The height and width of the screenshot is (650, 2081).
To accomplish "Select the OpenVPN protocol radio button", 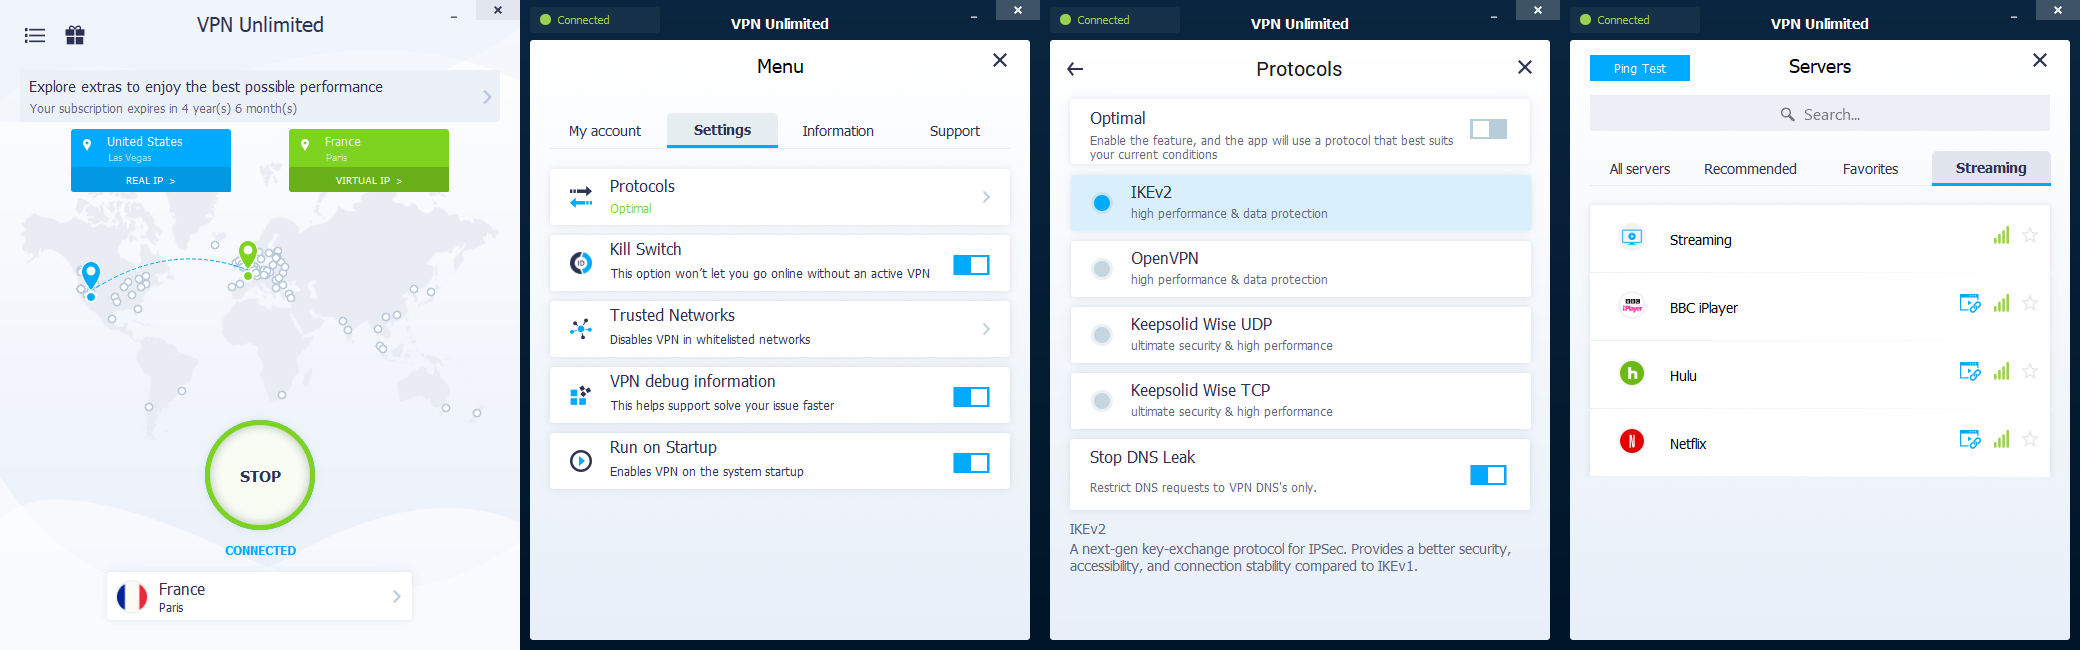I will coord(1101,269).
